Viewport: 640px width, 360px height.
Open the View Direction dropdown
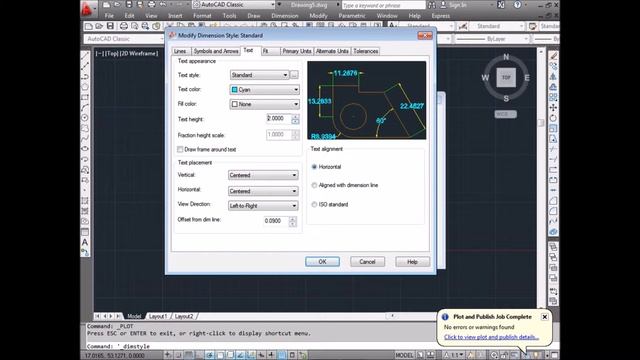tap(263, 206)
